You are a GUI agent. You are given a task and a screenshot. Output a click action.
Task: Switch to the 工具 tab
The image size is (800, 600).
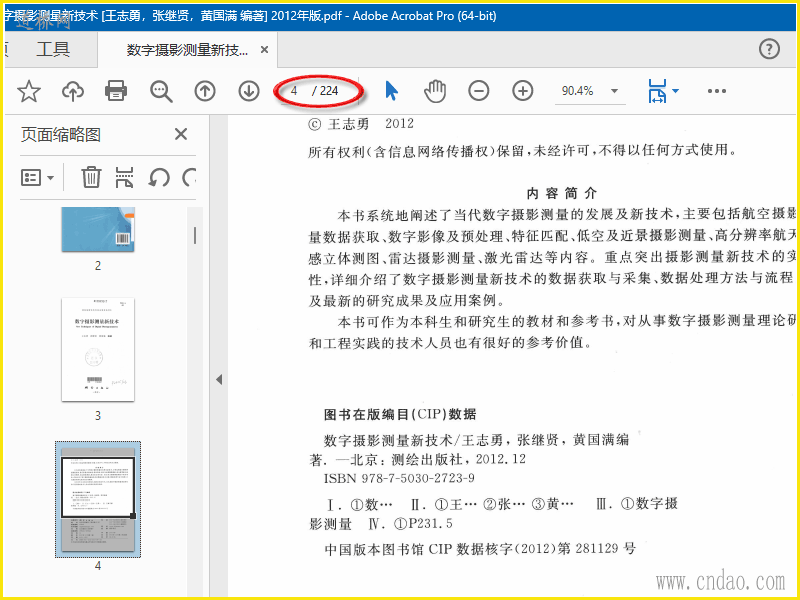pyautogui.click(x=53, y=49)
